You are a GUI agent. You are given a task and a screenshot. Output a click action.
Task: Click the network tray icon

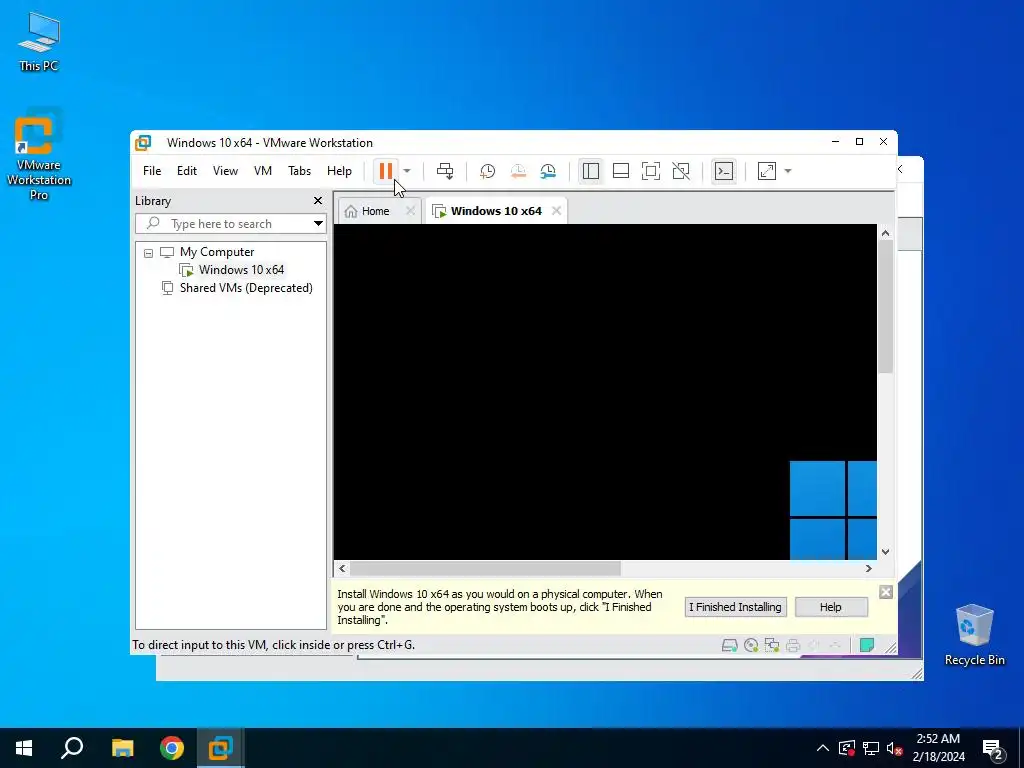click(871, 748)
